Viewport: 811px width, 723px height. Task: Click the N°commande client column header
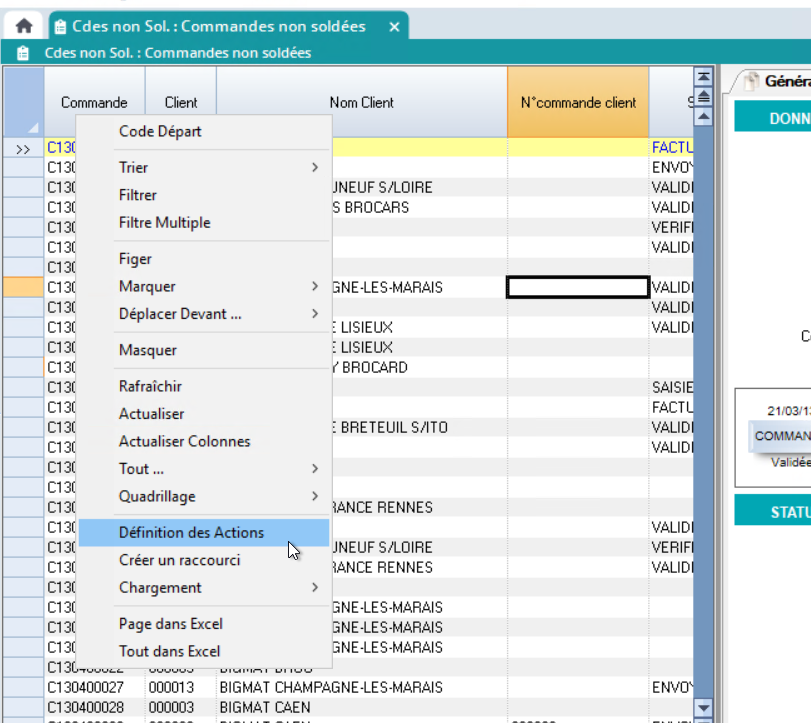[x=578, y=102]
